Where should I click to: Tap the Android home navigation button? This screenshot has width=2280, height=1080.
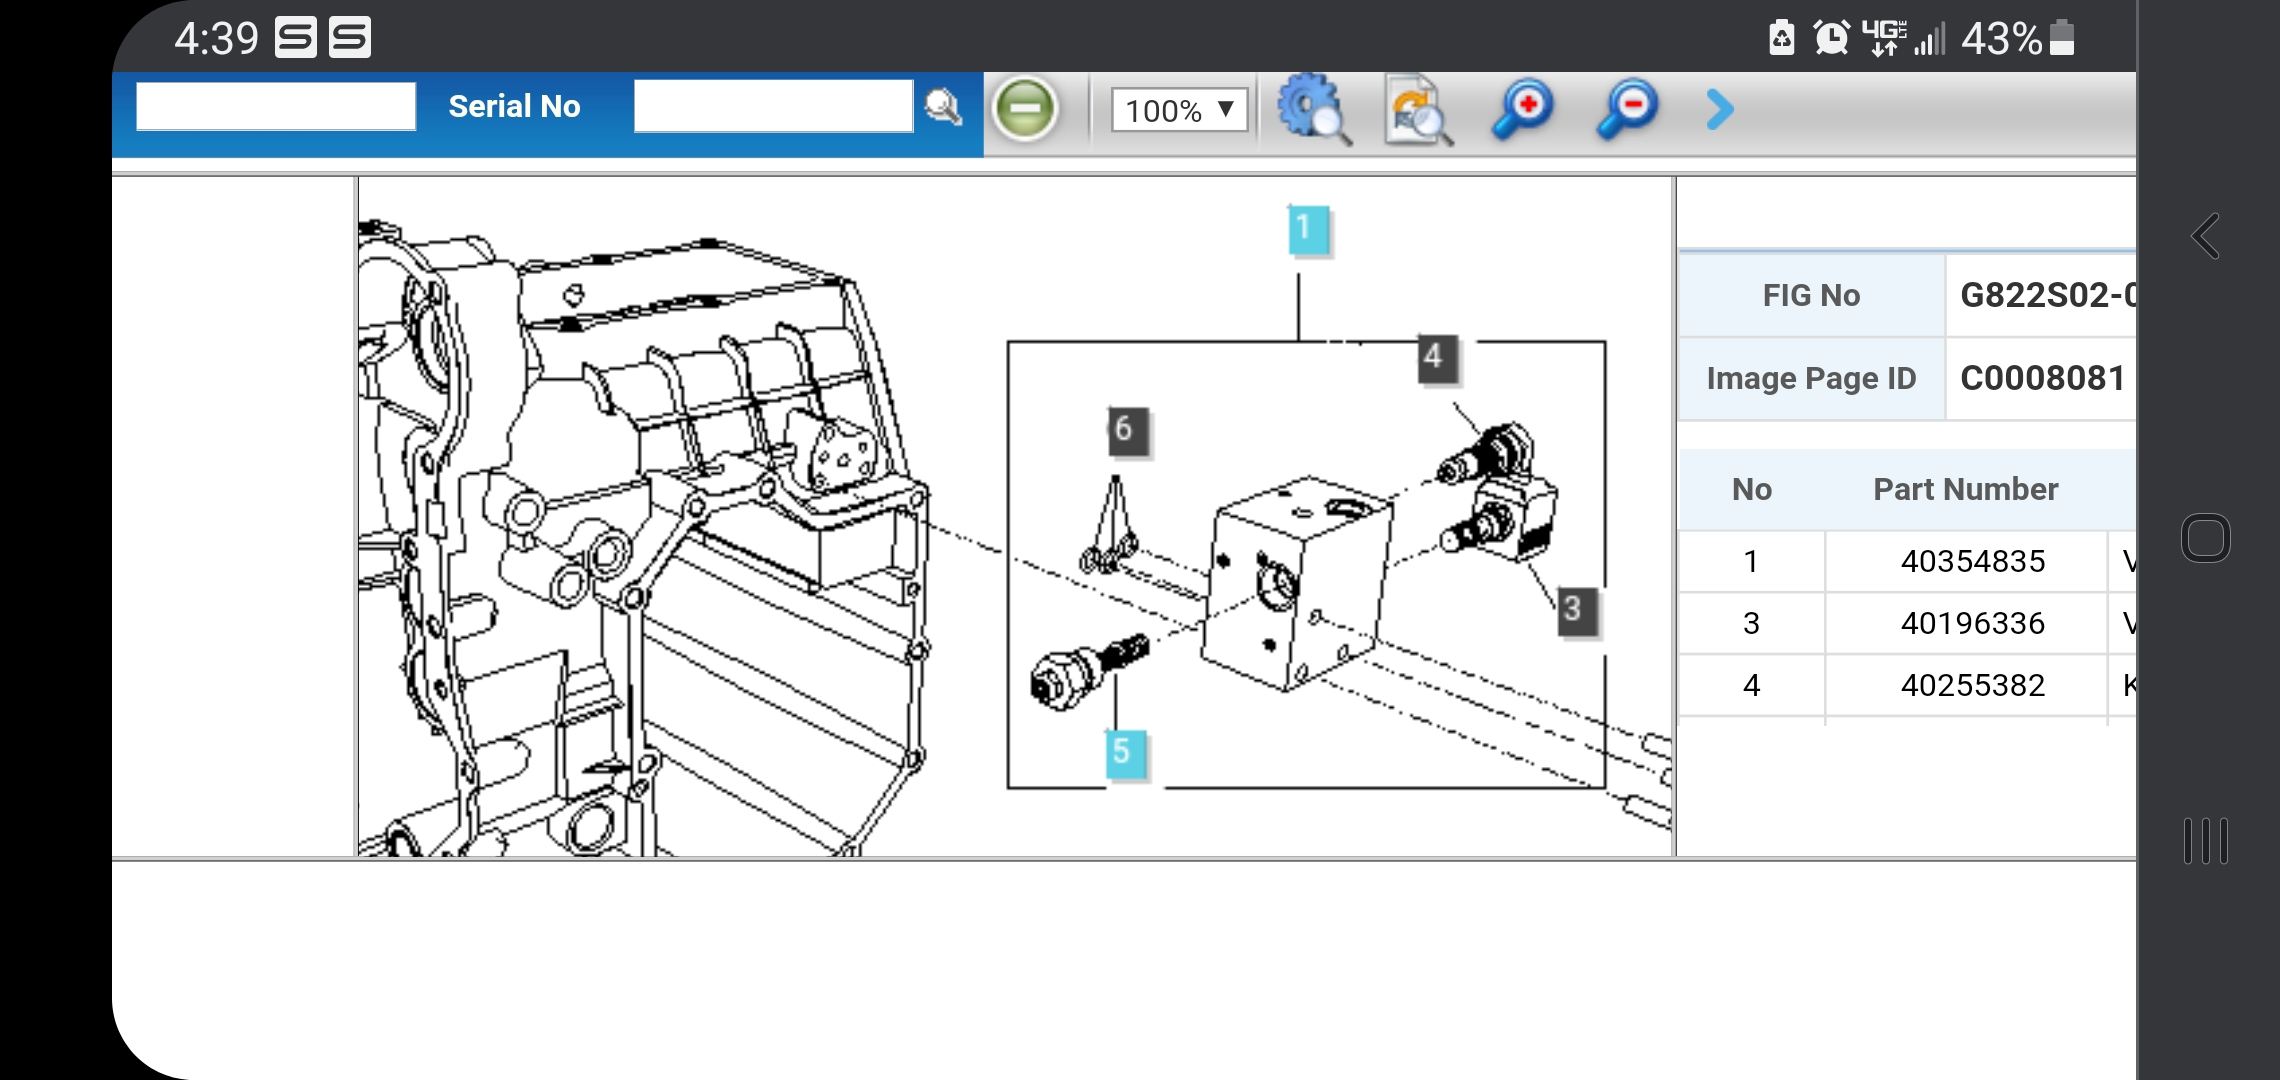click(x=2205, y=539)
